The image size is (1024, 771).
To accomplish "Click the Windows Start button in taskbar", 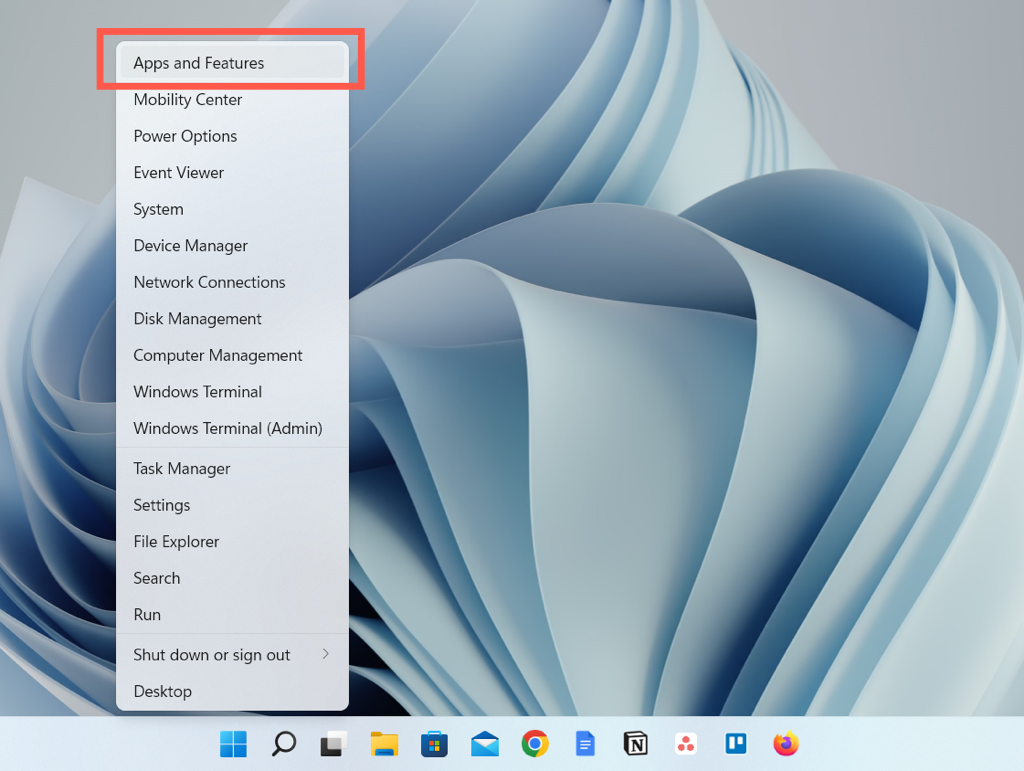I will pyautogui.click(x=234, y=744).
